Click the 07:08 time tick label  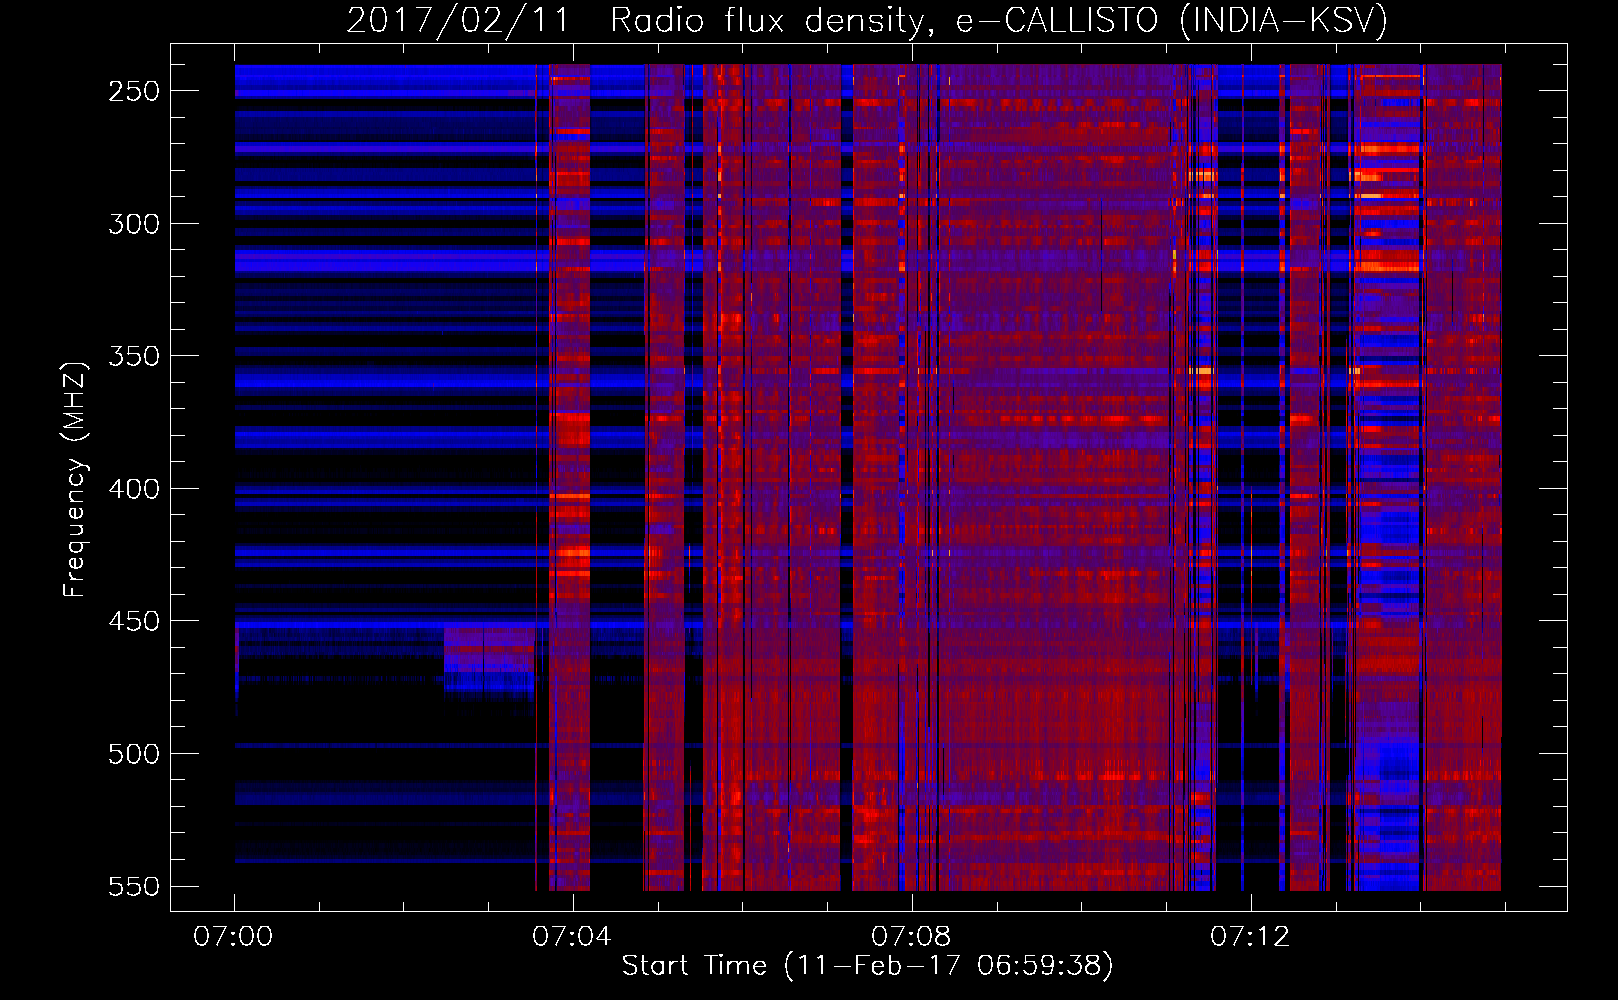[x=911, y=936]
